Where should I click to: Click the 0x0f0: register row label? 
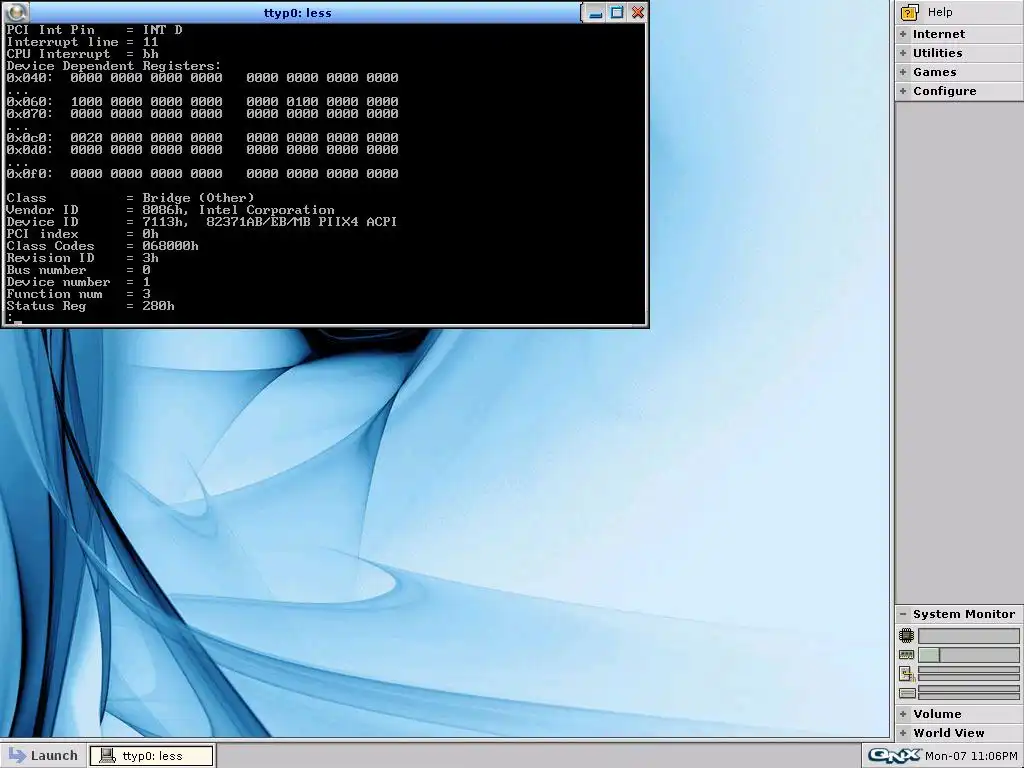30,174
